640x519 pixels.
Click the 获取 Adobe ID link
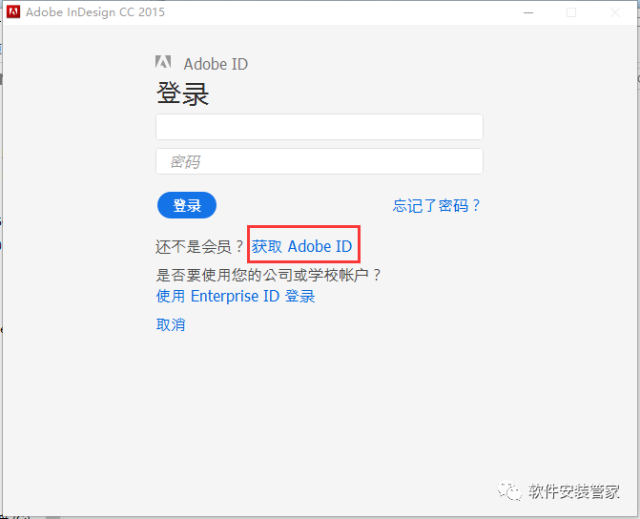click(x=301, y=246)
